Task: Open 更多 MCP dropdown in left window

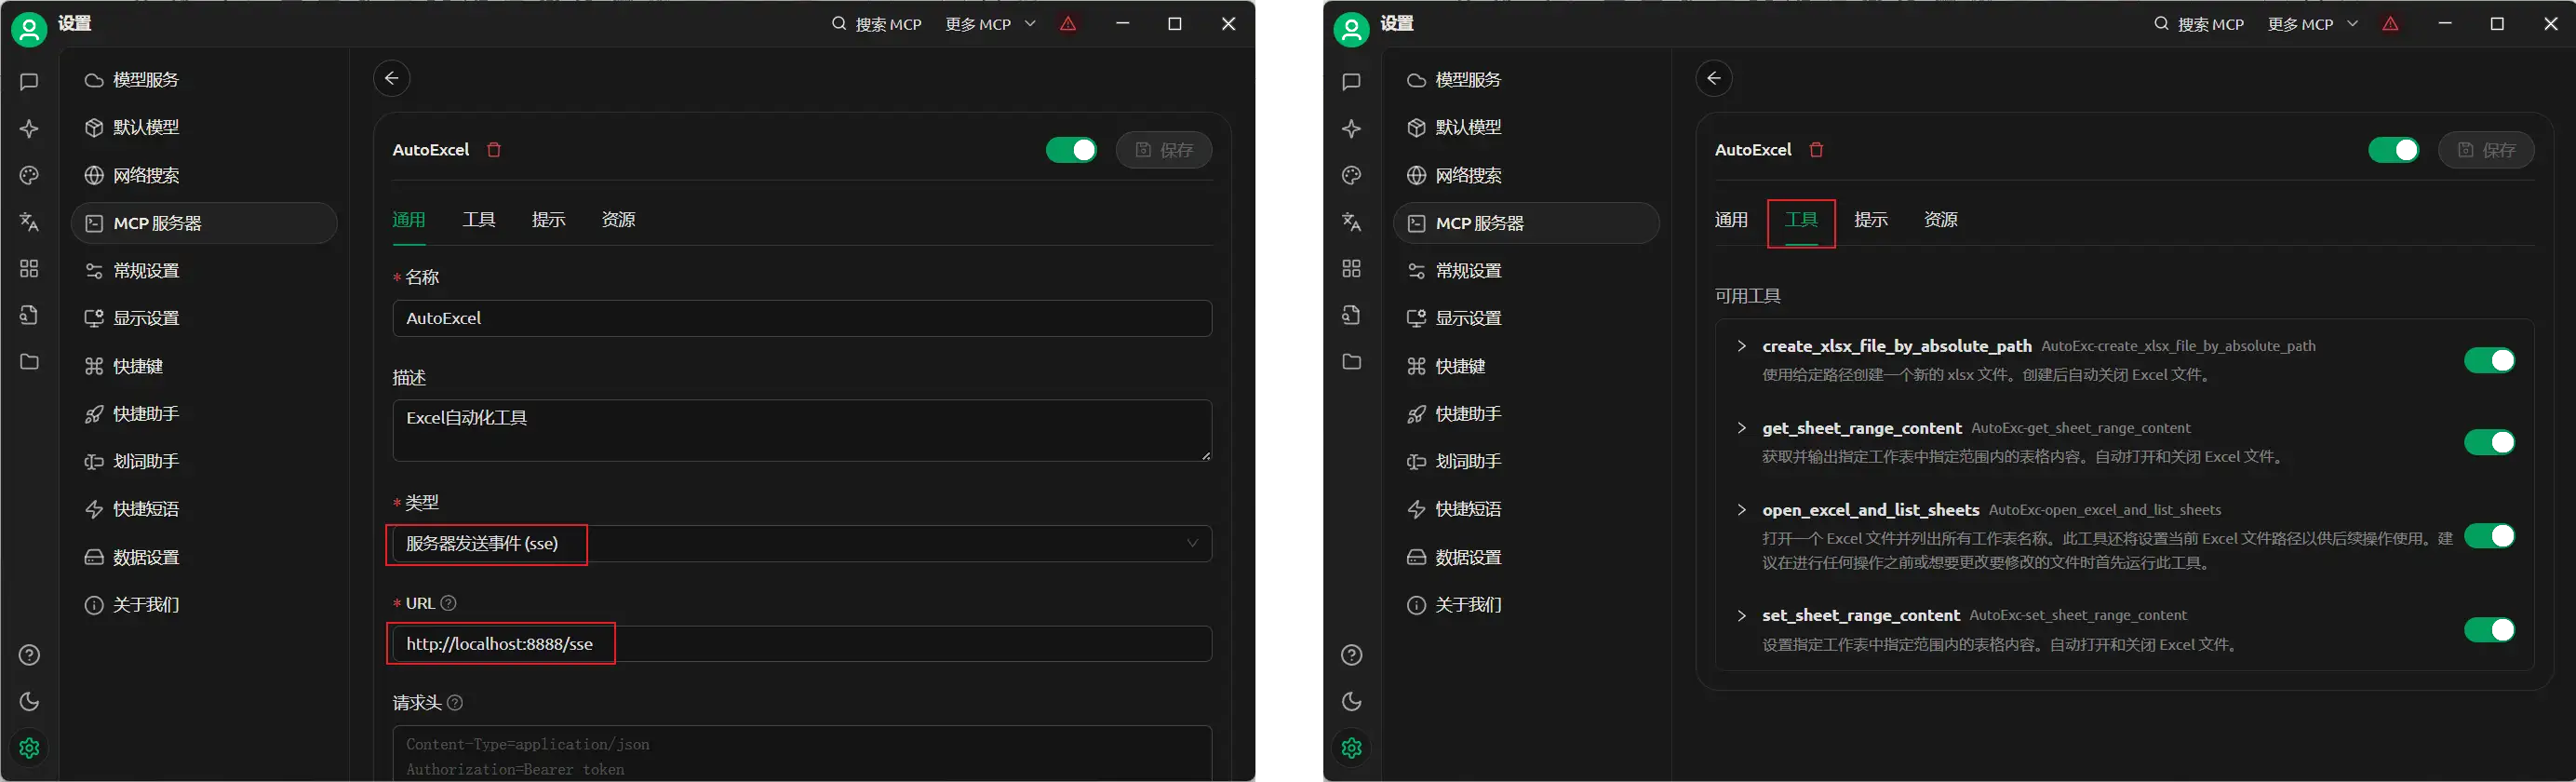Action: 990,24
